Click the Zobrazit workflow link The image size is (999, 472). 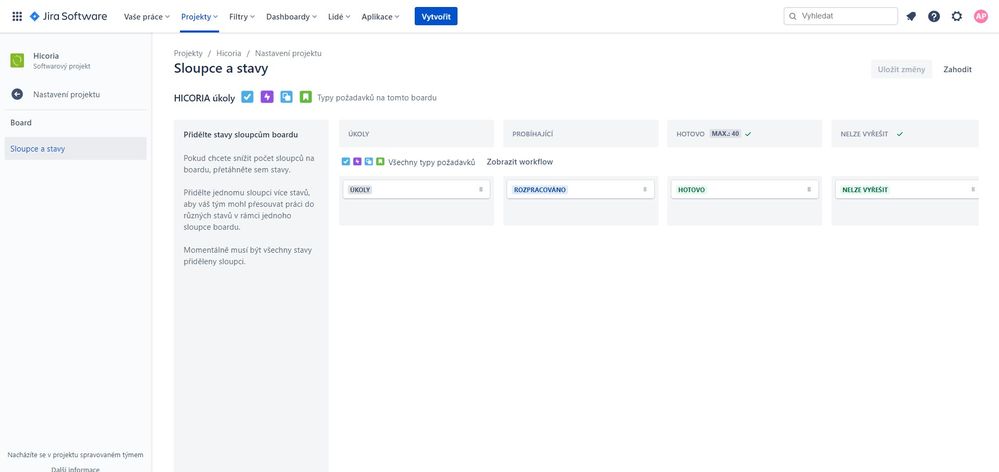[x=520, y=162]
